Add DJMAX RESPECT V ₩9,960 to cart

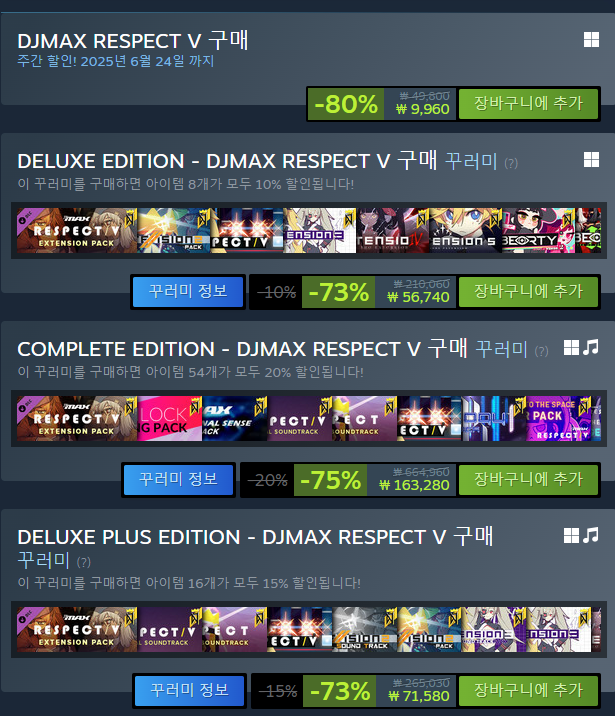(x=528, y=104)
